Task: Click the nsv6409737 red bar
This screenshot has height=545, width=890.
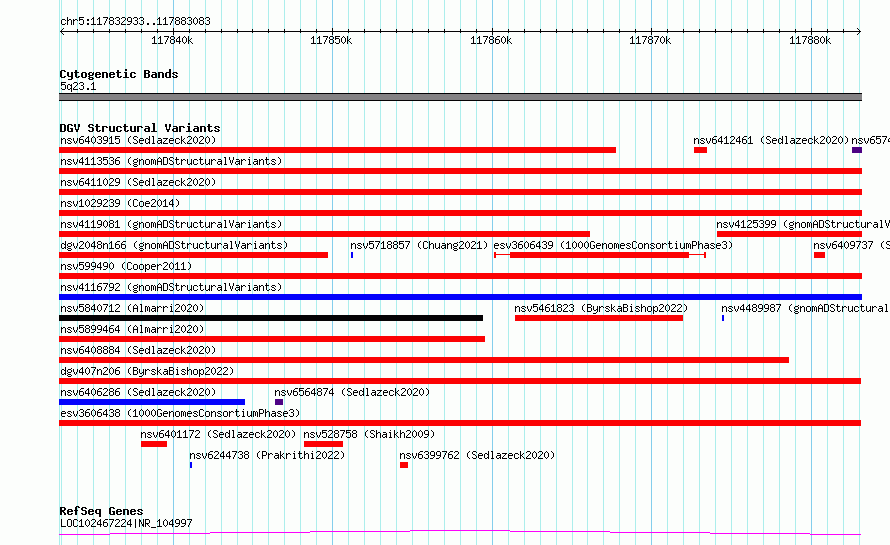Action: (x=819, y=255)
